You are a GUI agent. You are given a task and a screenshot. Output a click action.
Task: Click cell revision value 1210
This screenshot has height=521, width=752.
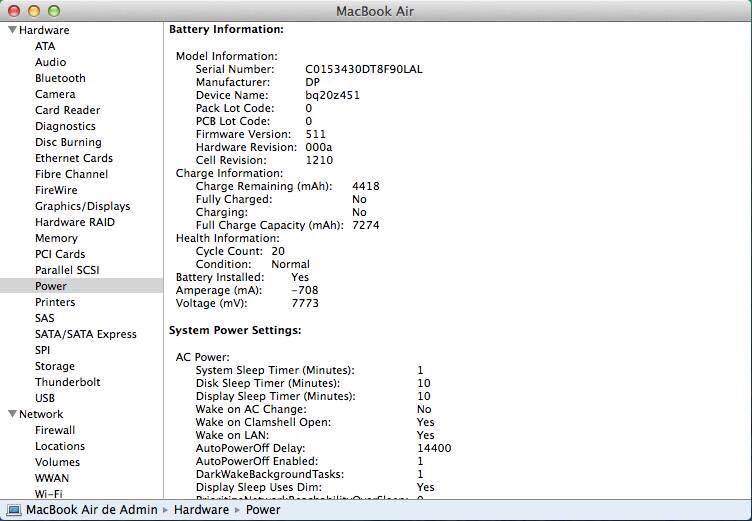(319, 160)
